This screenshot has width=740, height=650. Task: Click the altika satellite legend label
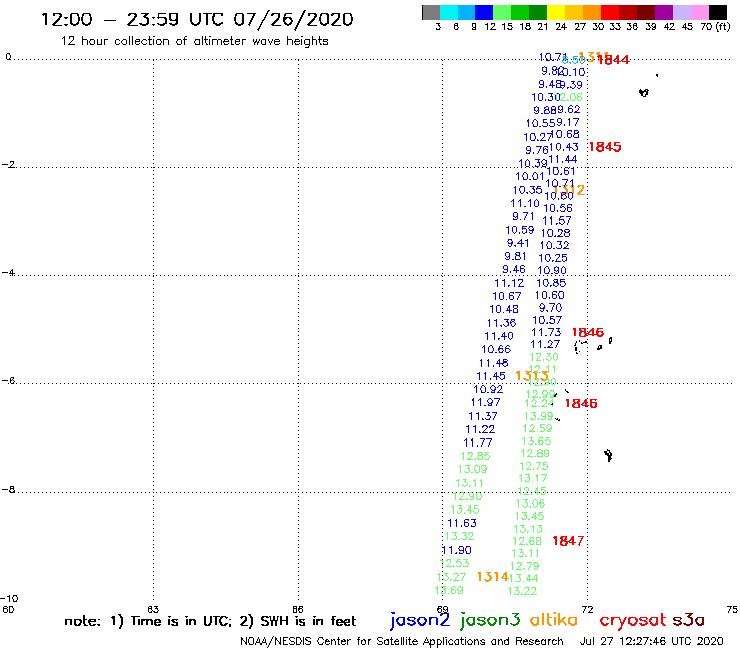tap(554, 620)
